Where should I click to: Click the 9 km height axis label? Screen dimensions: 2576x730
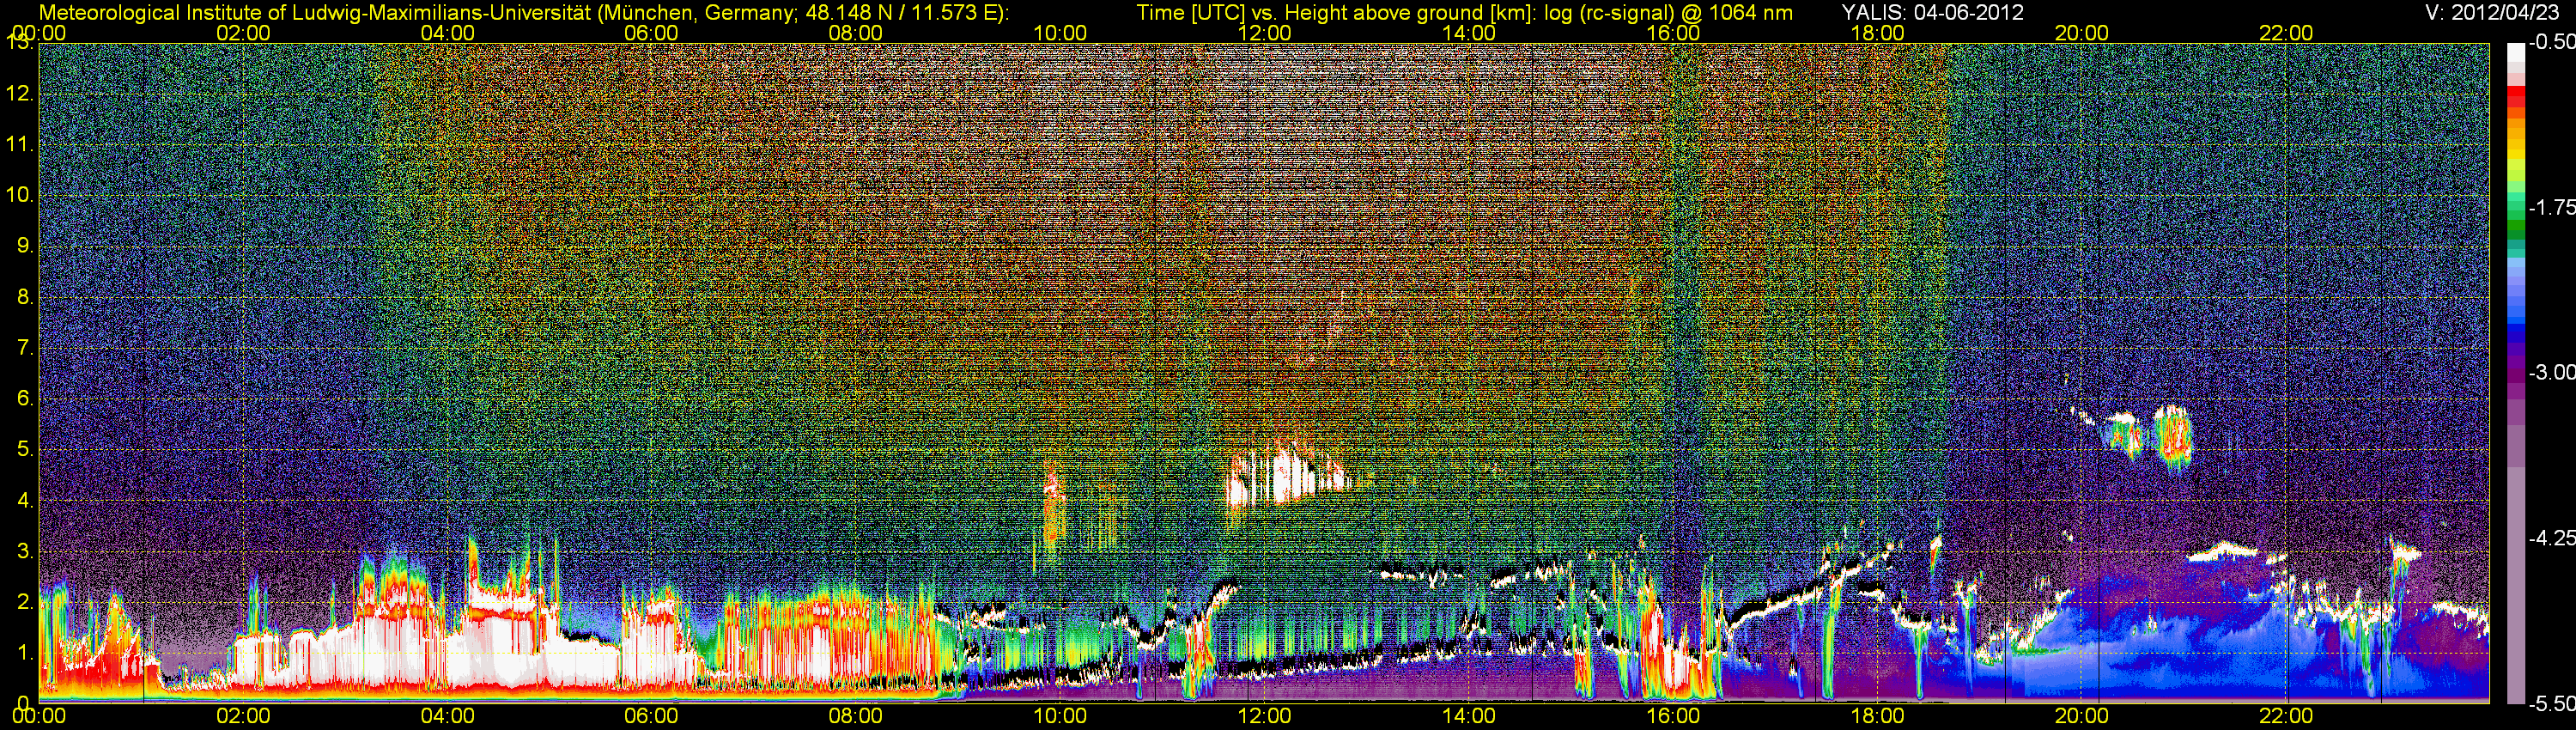tap(27, 246)
